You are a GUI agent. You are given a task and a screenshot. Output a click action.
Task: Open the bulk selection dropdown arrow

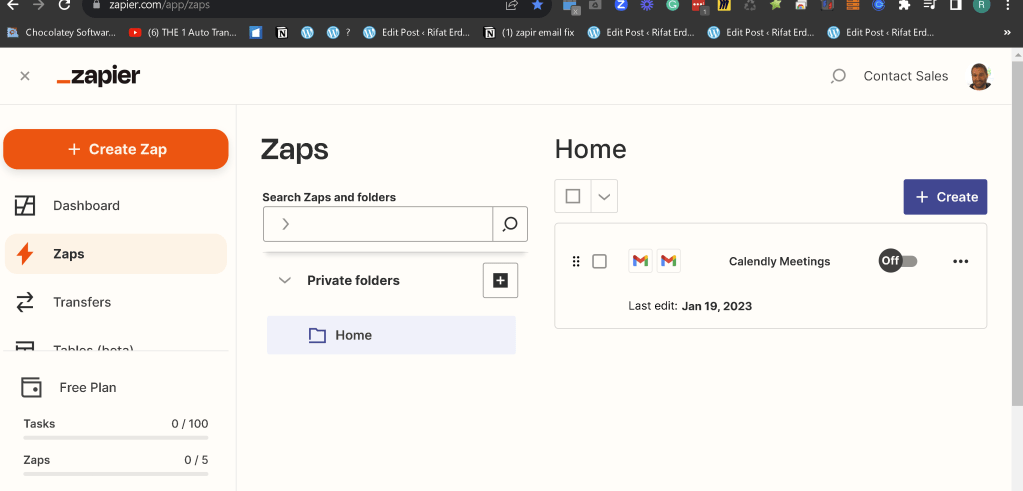point(604,196)
